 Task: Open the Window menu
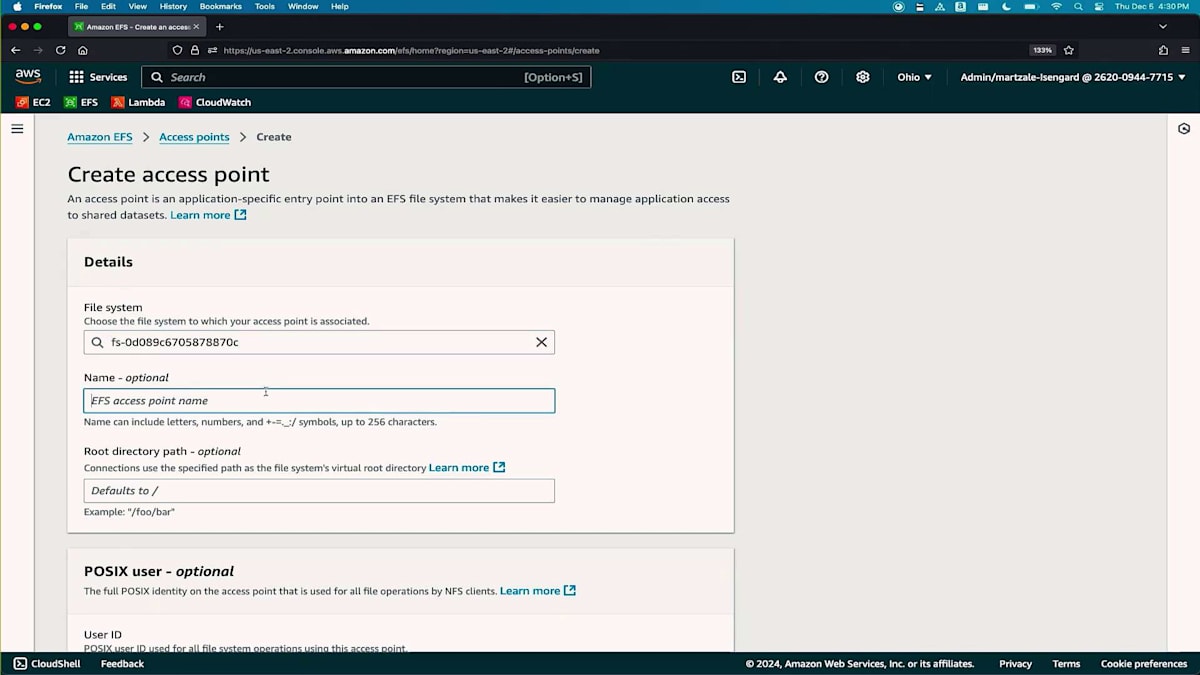click(x=303, y=6)
